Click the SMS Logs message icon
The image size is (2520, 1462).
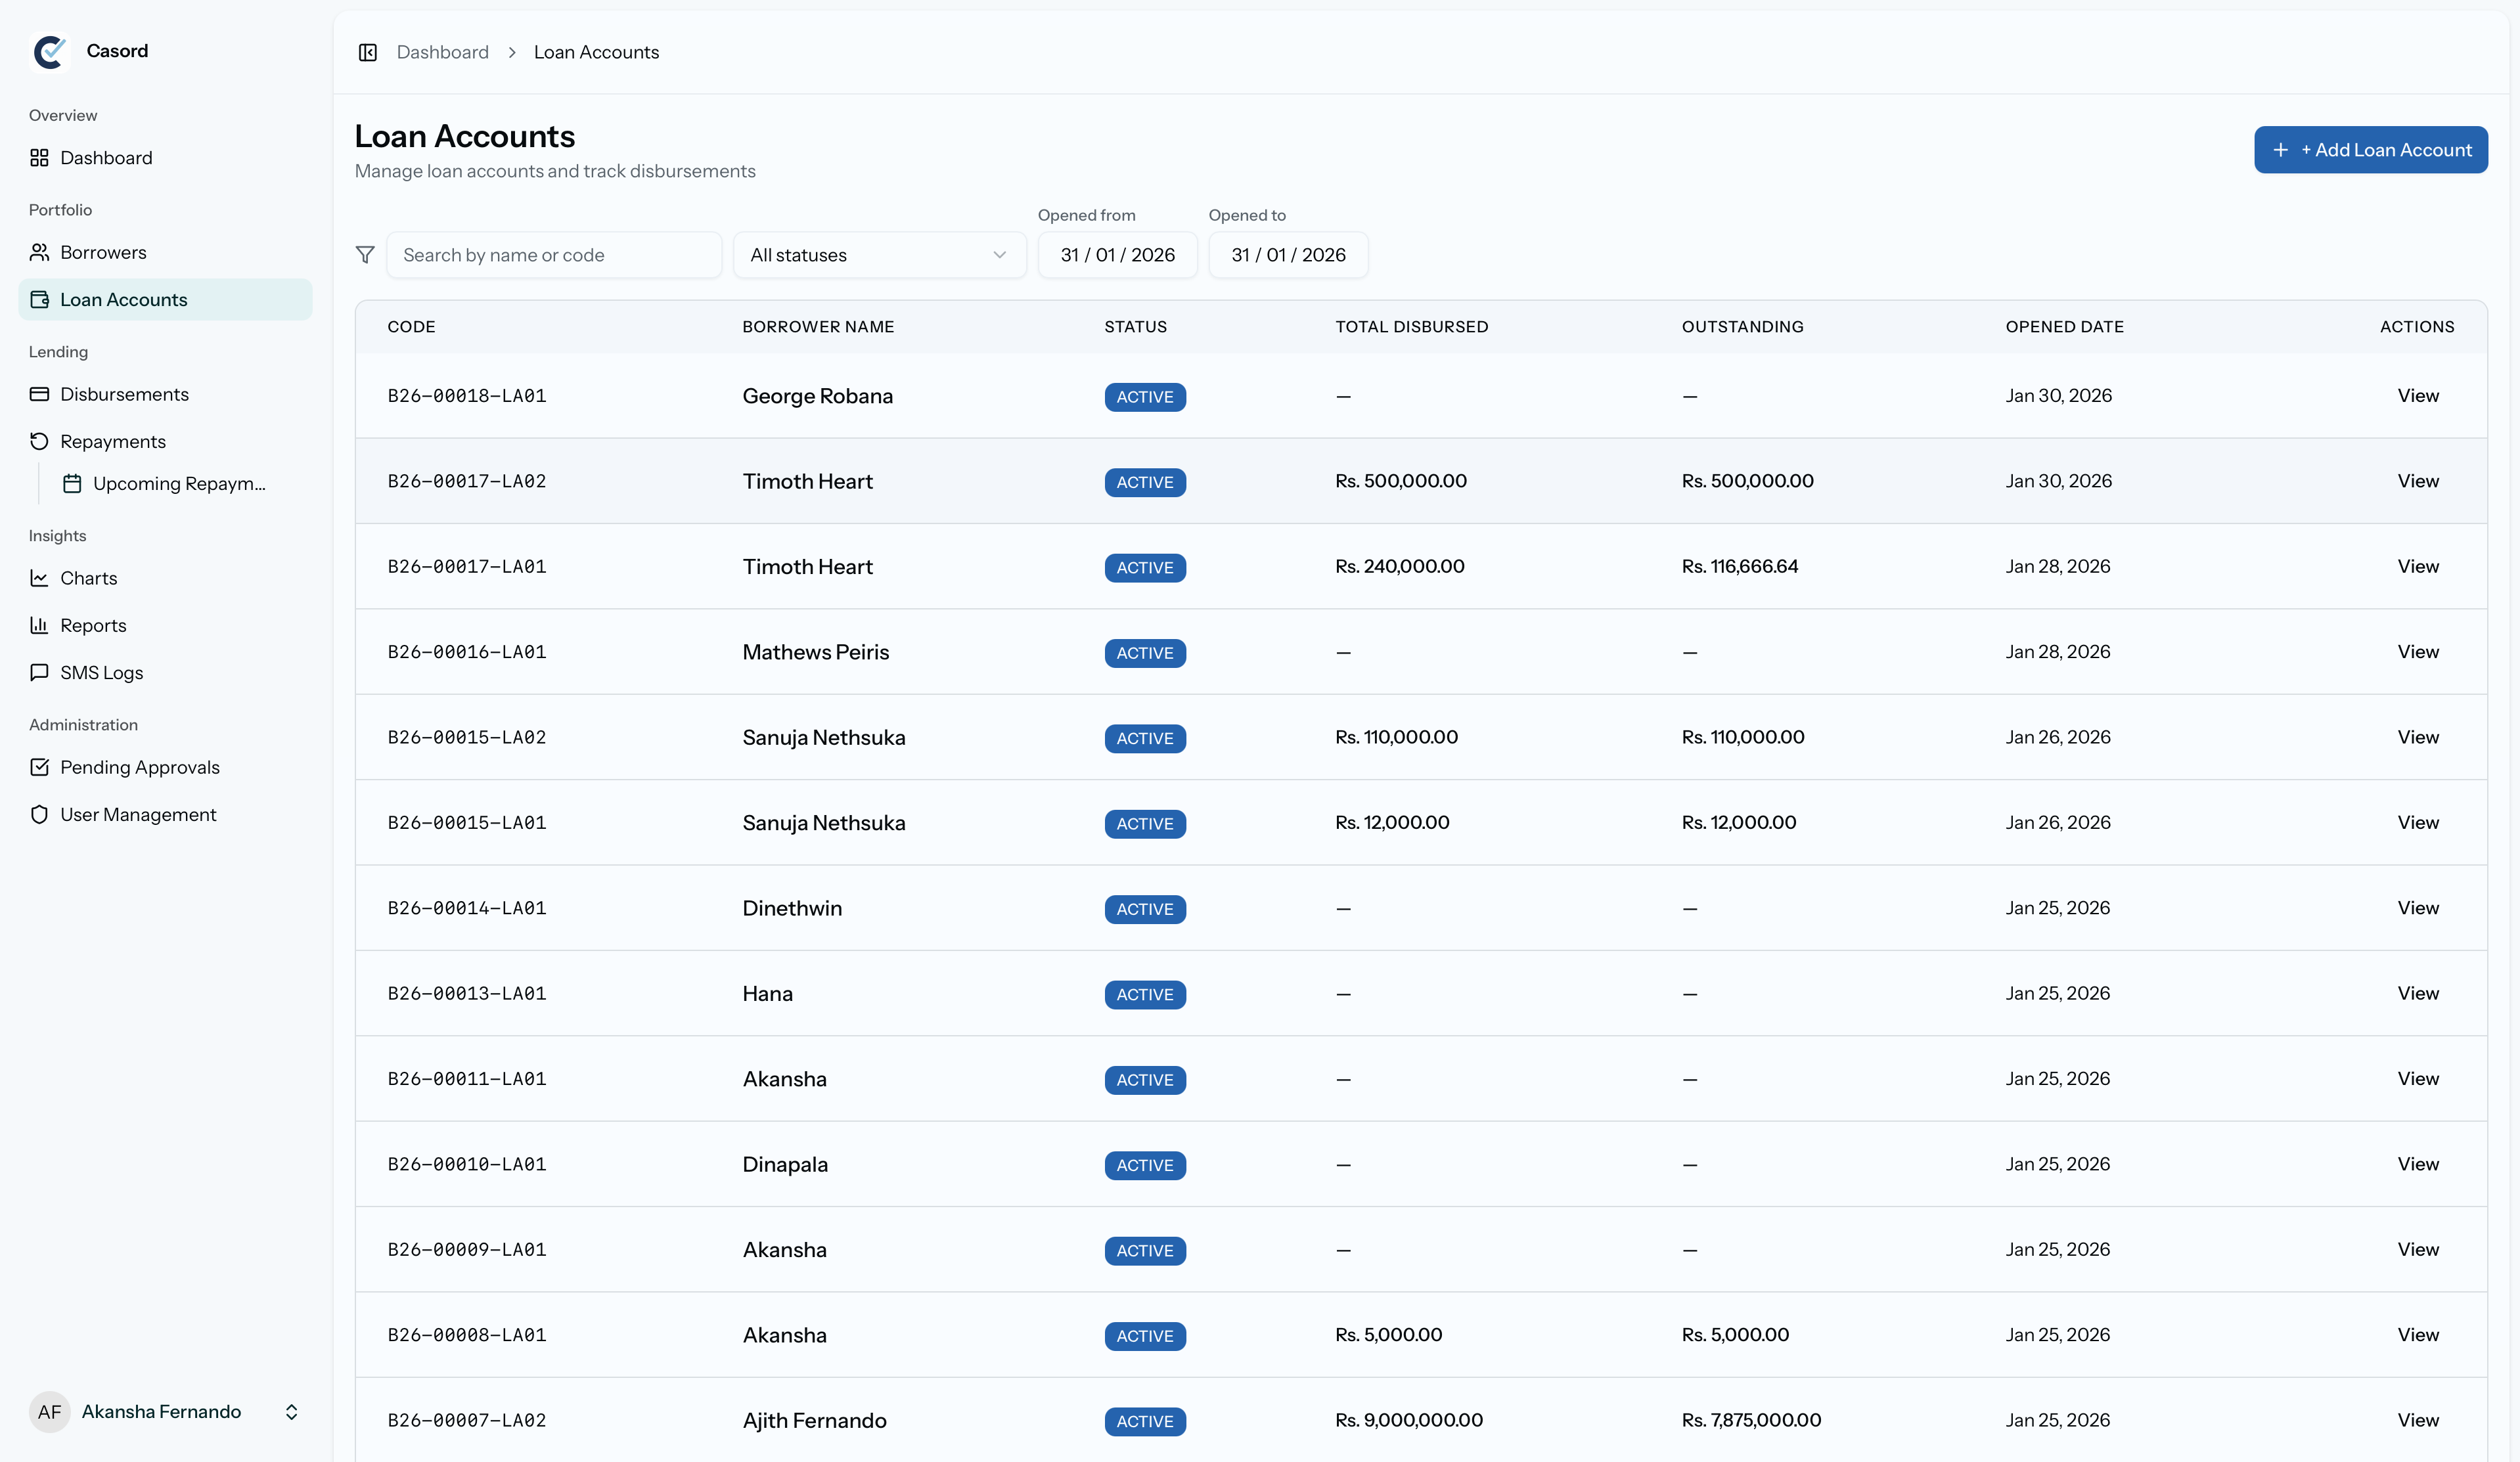39,672
